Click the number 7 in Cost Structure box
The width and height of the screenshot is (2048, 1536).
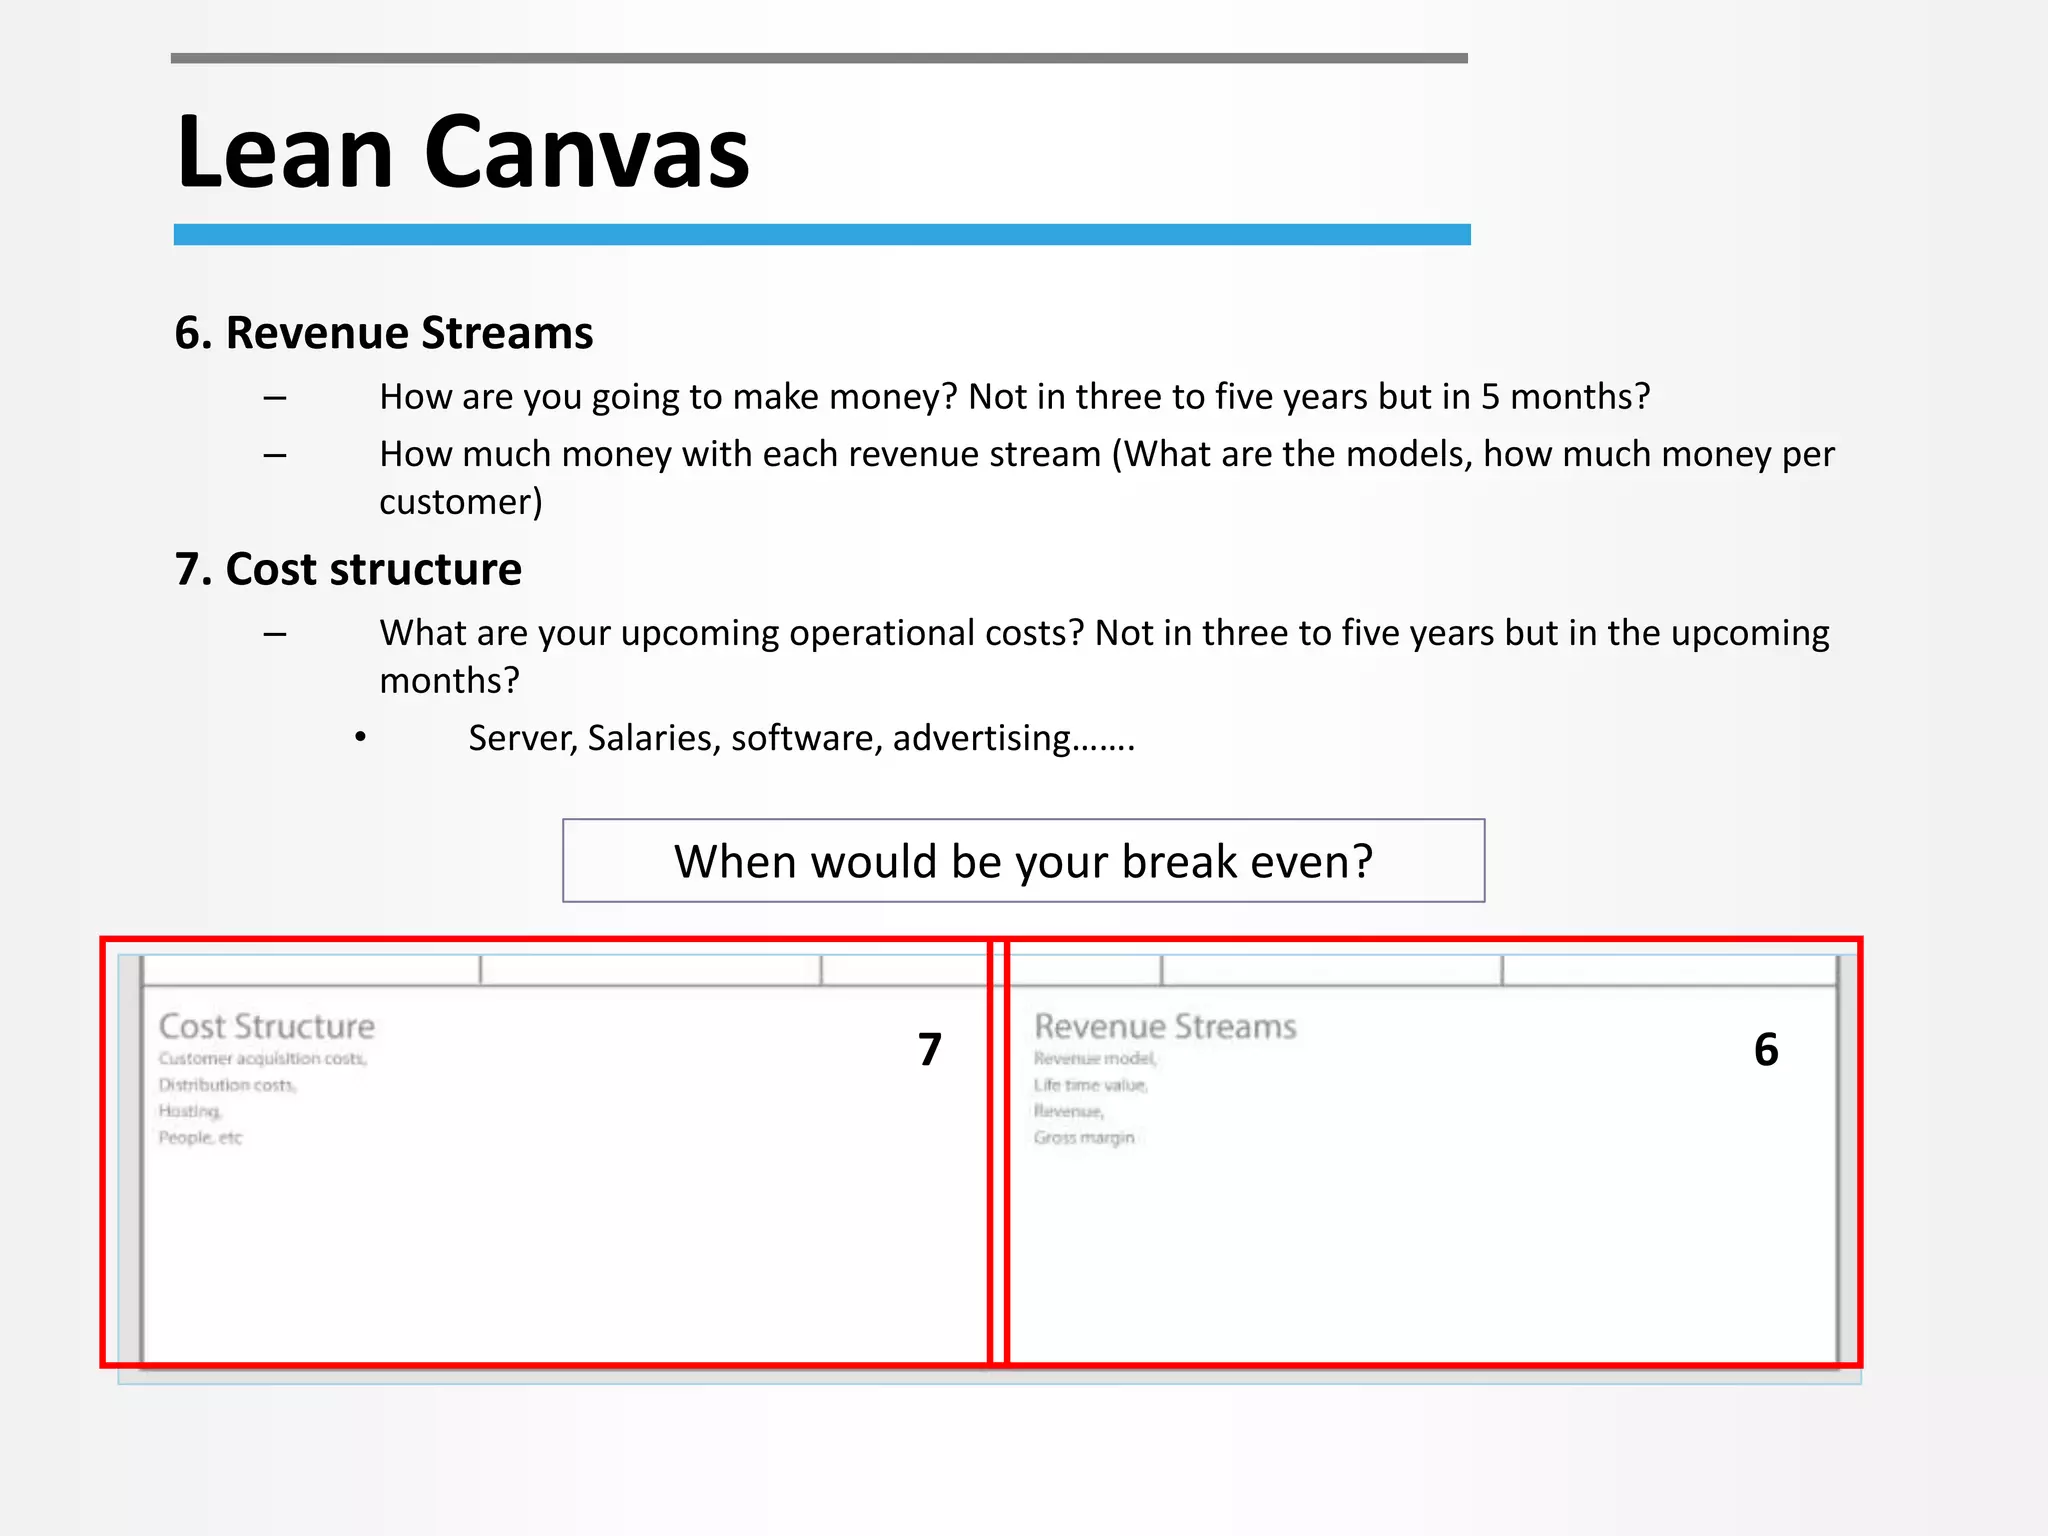tap(930, 1049)
